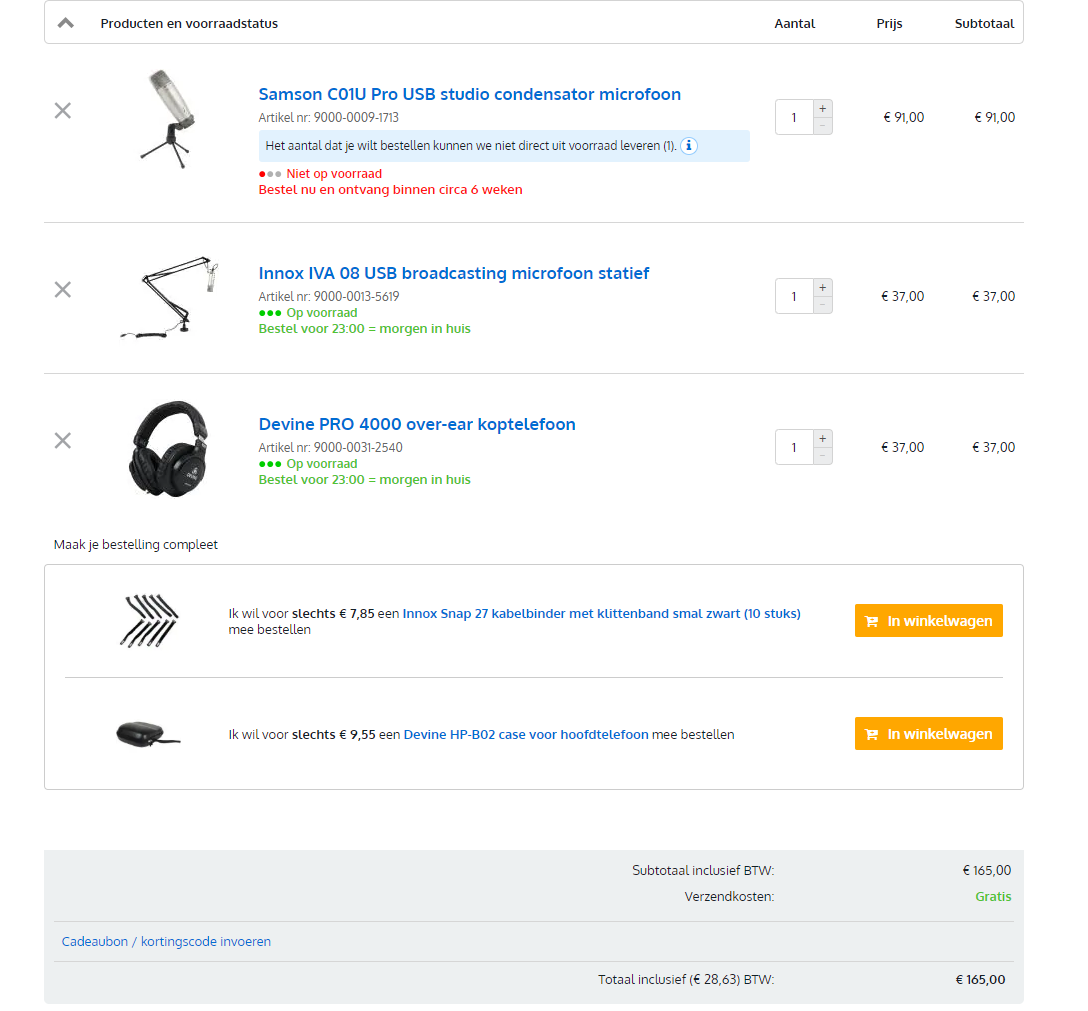Remove Samson C01U Pro microphone from cart
This screenshot has width=1088, height=1011.
(x=62, y=111)
